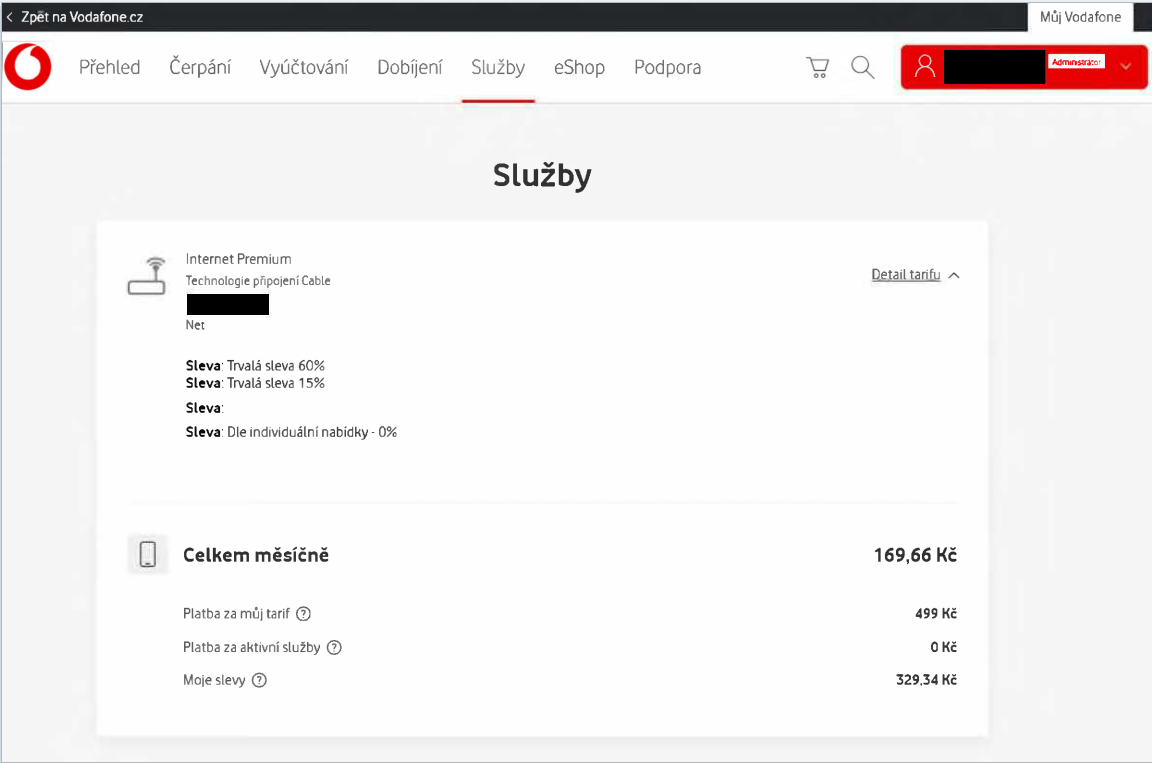
Task: Collapse tariff detail with the chevron
Action: [x=954, y=275]
